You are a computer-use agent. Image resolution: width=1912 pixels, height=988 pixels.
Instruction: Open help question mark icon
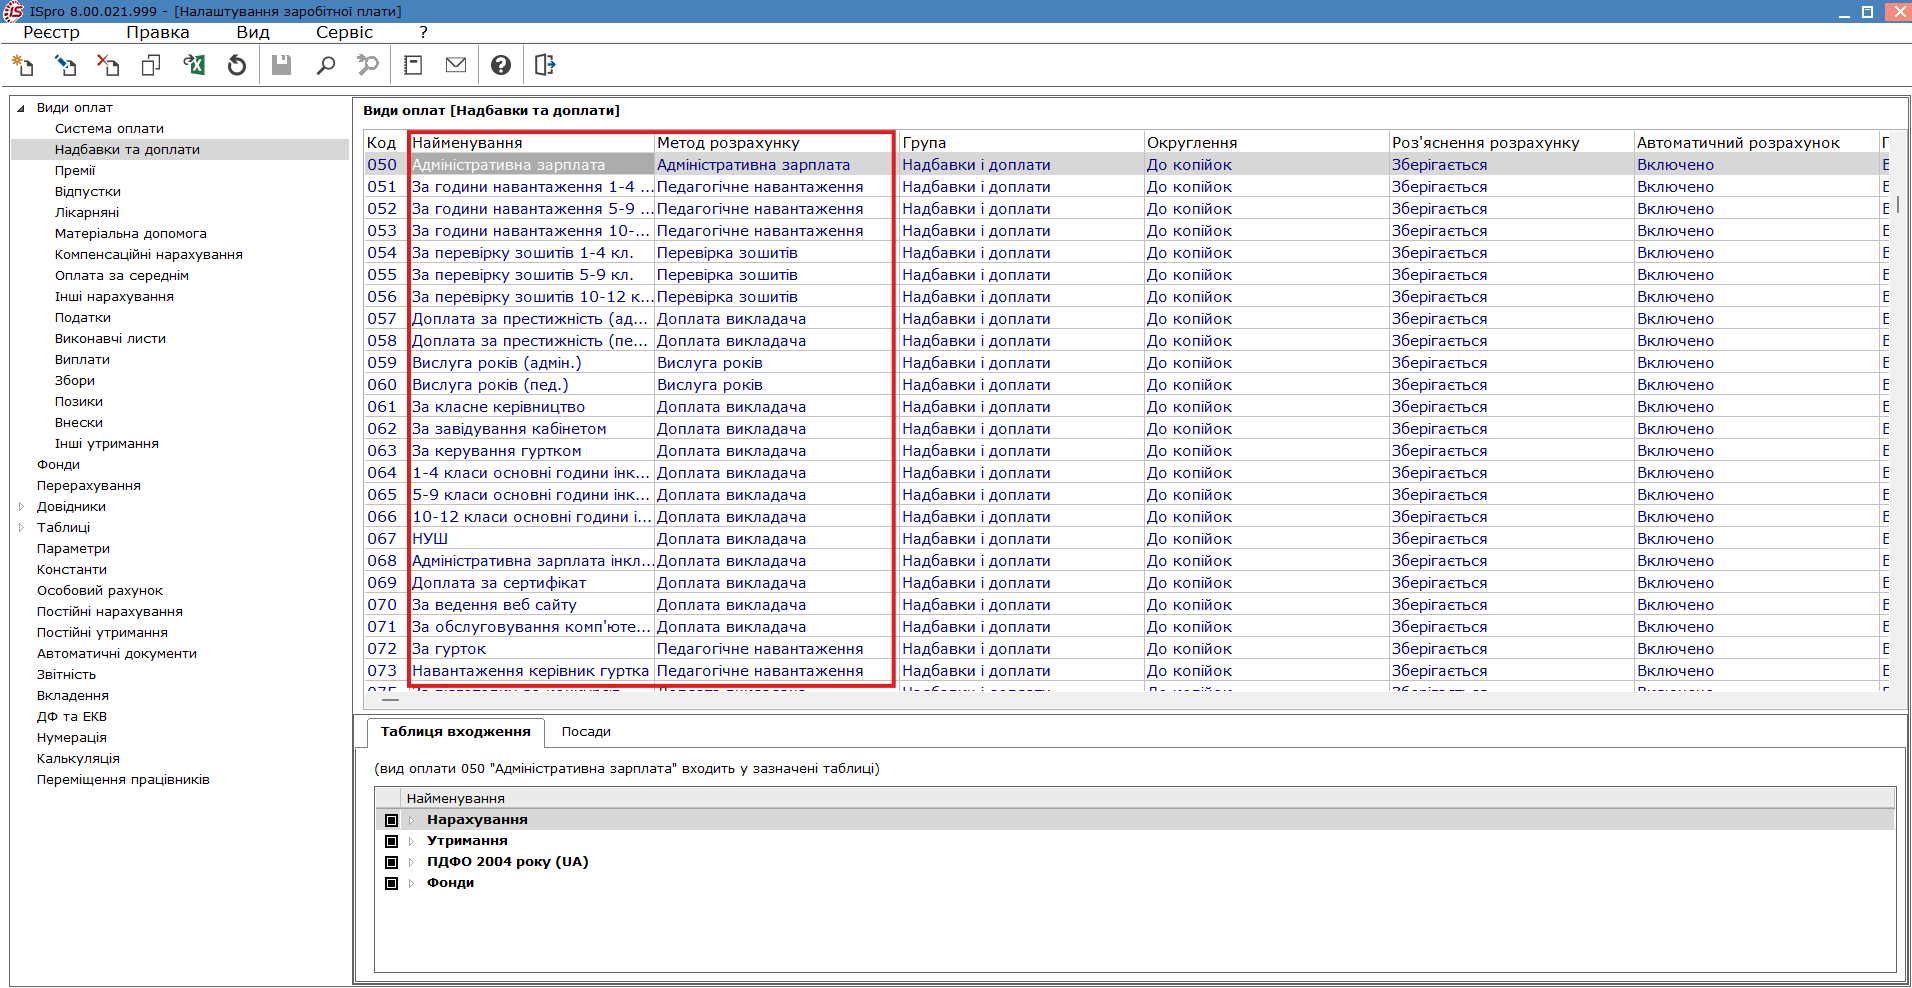501,65
